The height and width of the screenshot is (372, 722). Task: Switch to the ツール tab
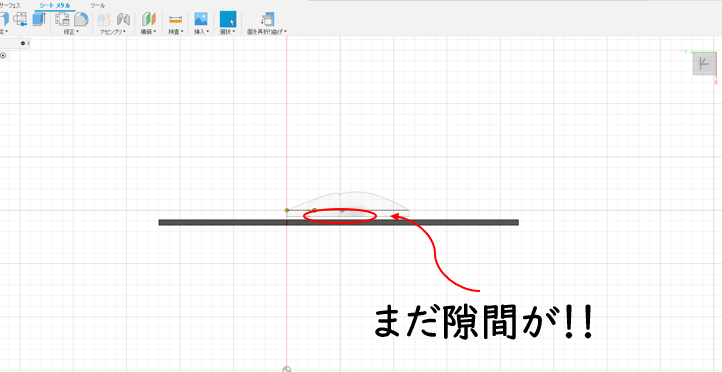(97, 5)
